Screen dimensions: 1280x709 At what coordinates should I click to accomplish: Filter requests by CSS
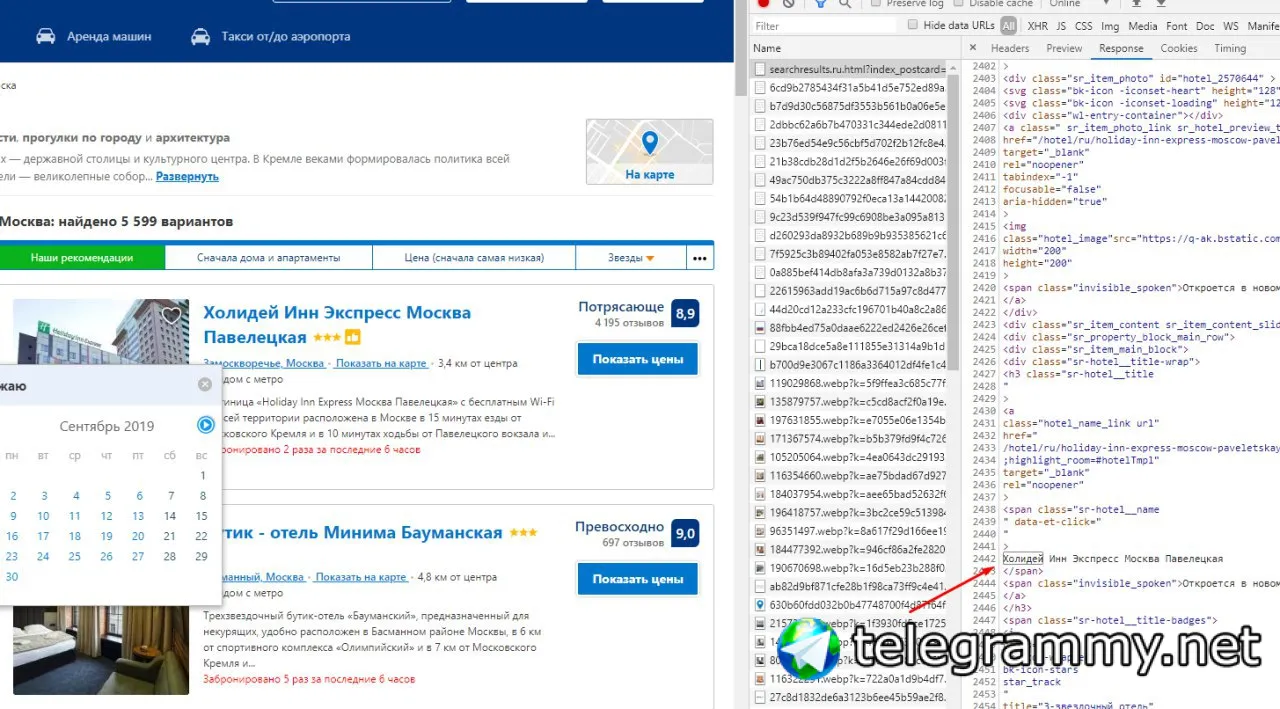[1083, 26]
